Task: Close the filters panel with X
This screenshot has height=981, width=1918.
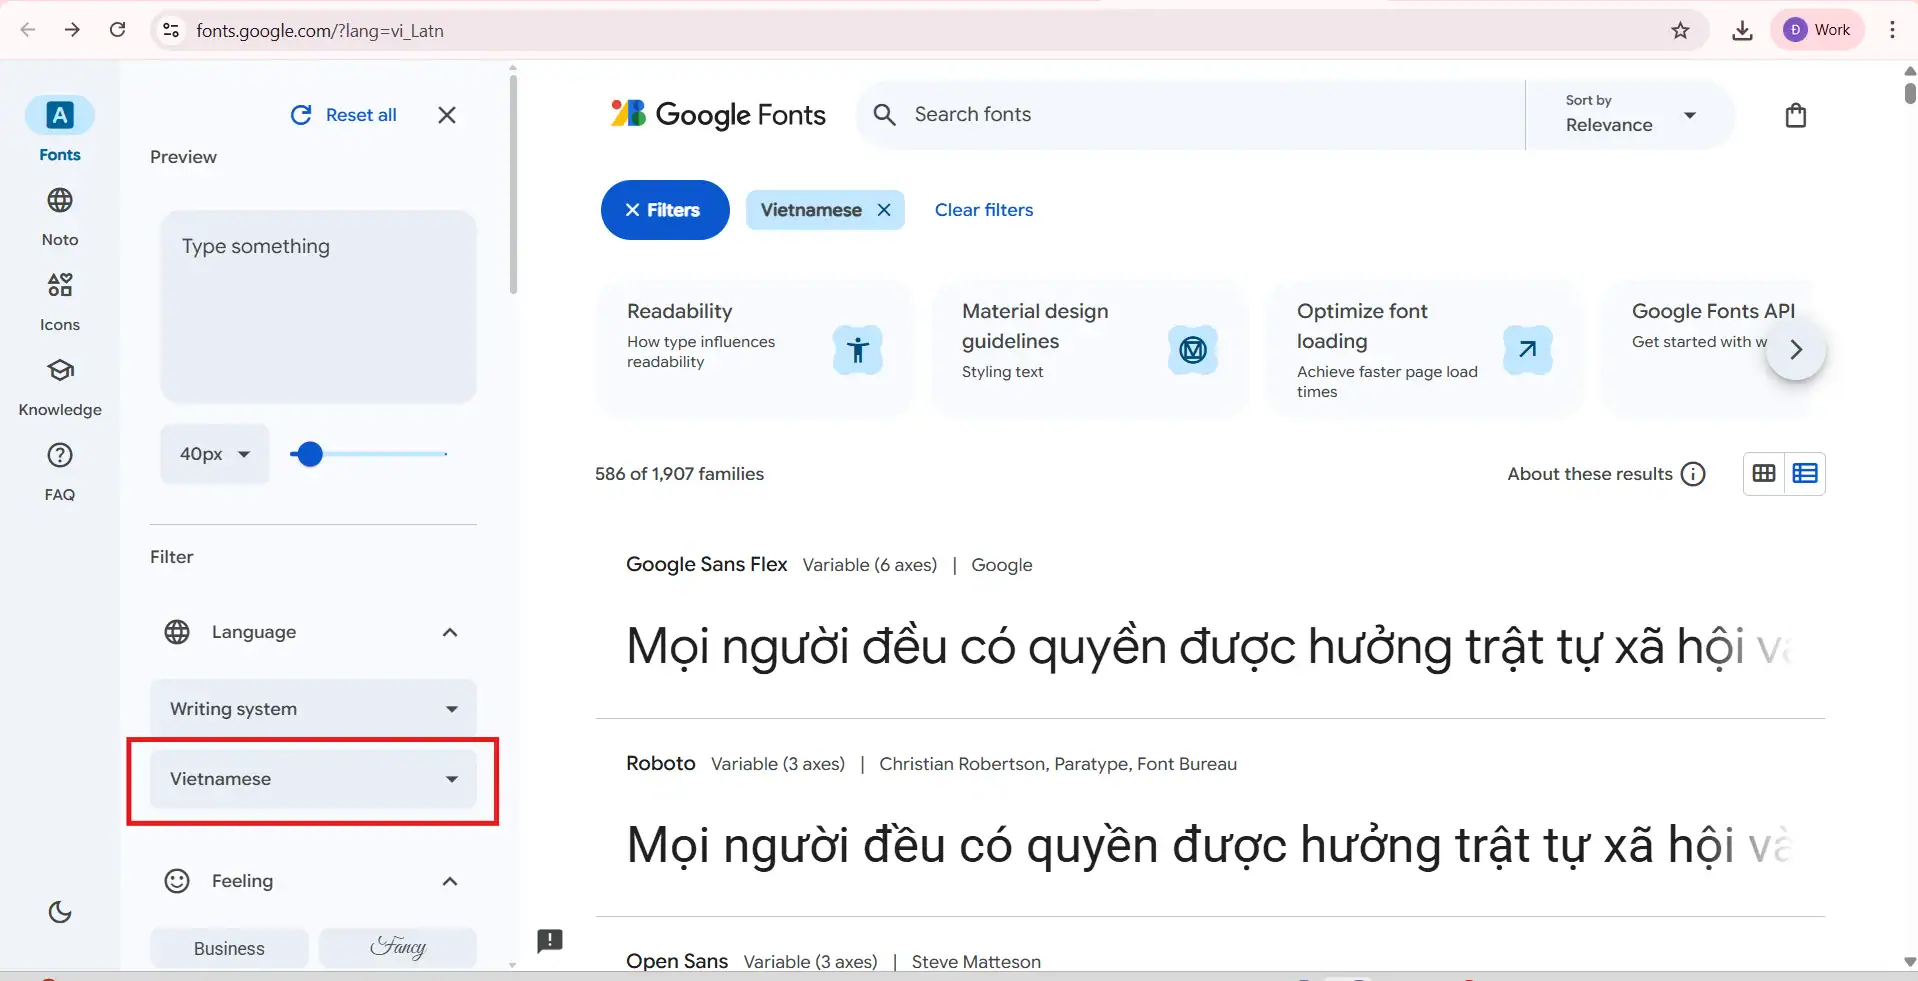Action: (447, 115)
